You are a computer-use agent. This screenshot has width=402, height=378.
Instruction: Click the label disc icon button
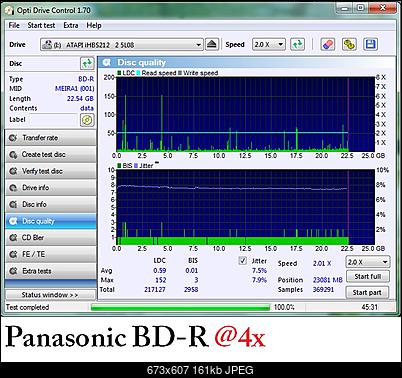tap(87, 120)
